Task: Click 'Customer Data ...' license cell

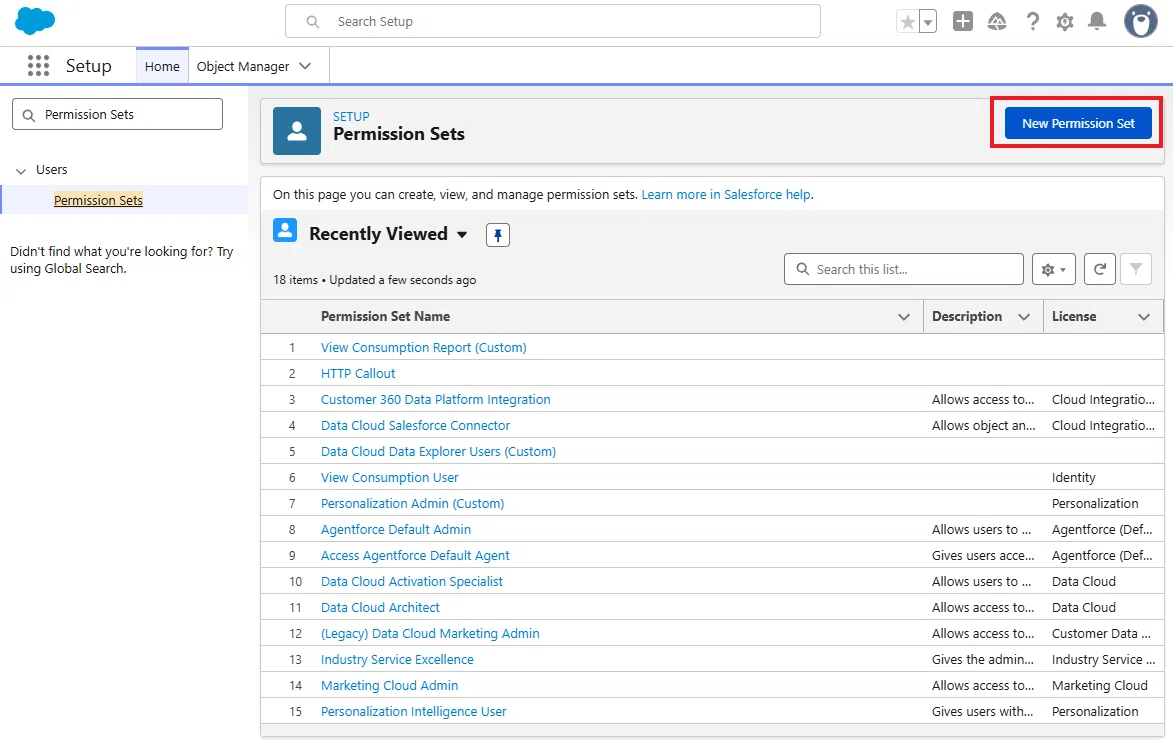Action: coord(1101,634)
